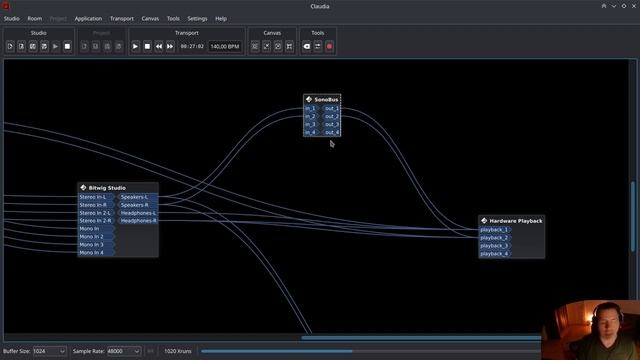Select Bitwig Mono In 4 port
Image resolution: width=640 pixels, height=360 pixels.
pos(96,253)
